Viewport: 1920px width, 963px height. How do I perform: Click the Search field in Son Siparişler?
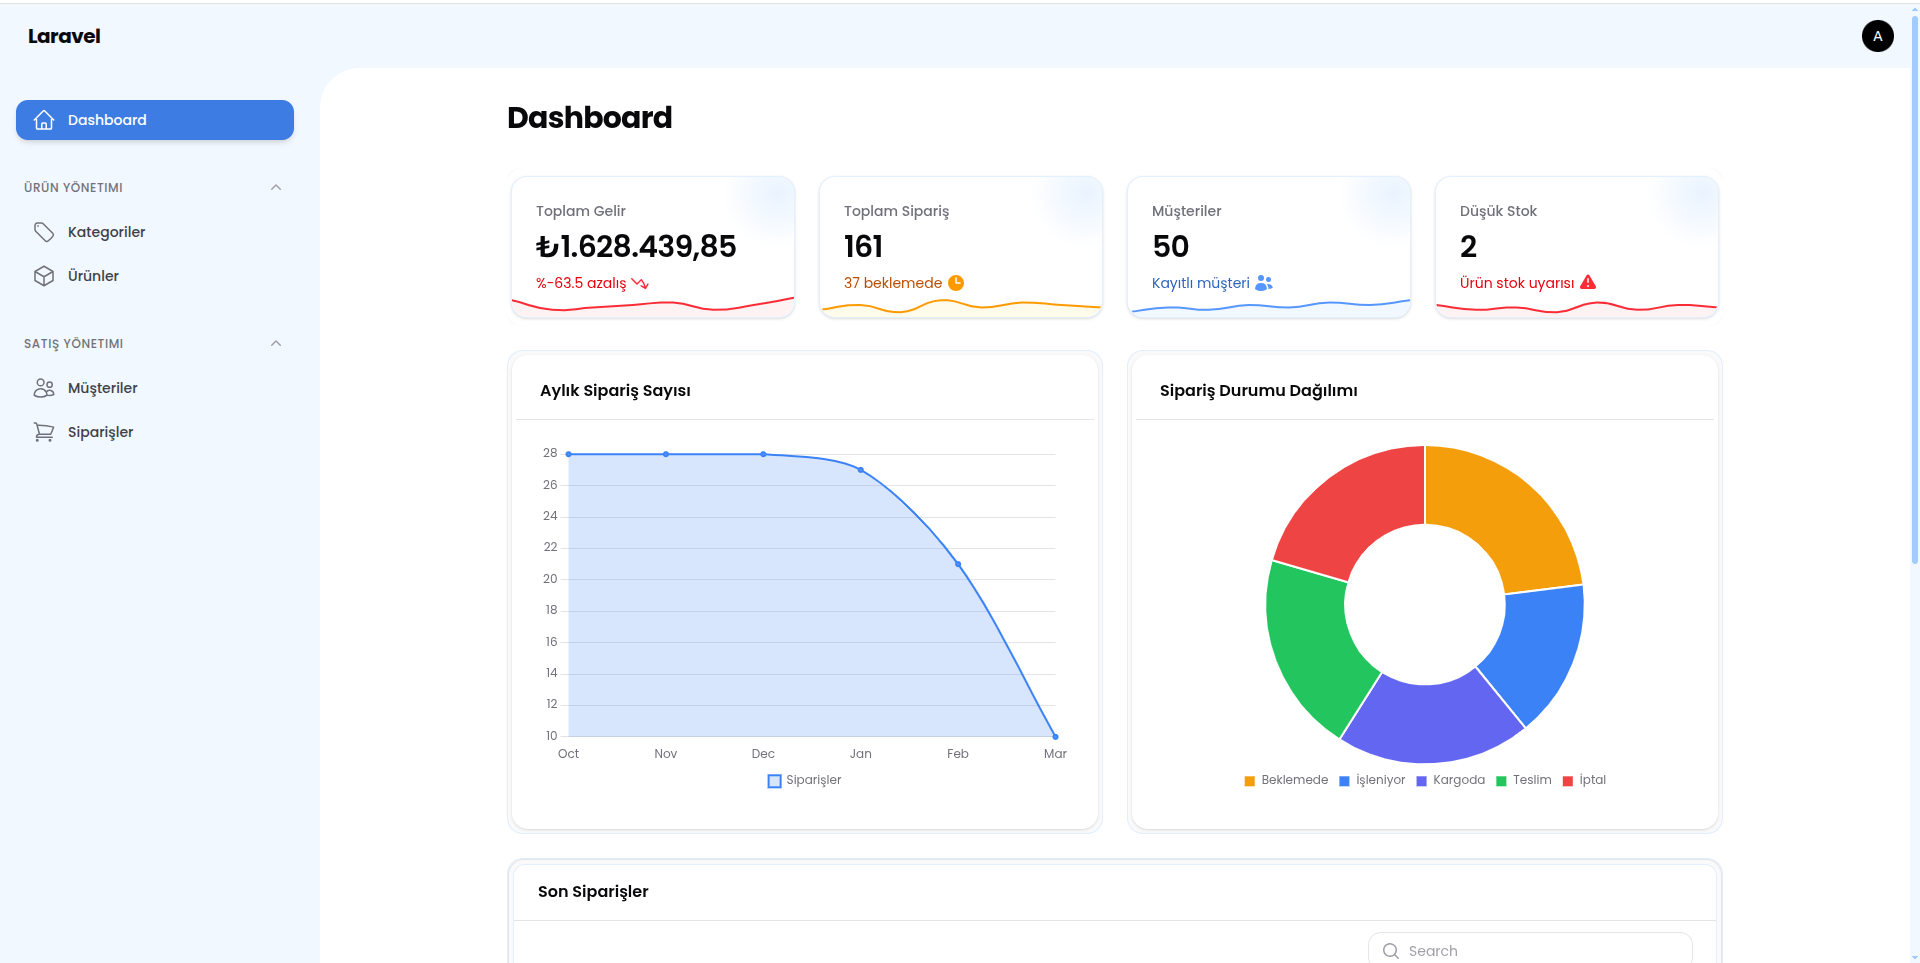coord(1530,950)
